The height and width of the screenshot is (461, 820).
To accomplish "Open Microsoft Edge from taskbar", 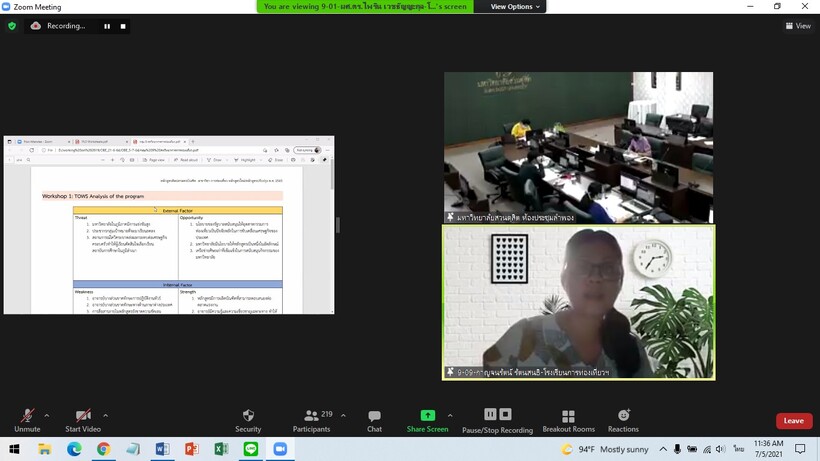I will (74, 449).
